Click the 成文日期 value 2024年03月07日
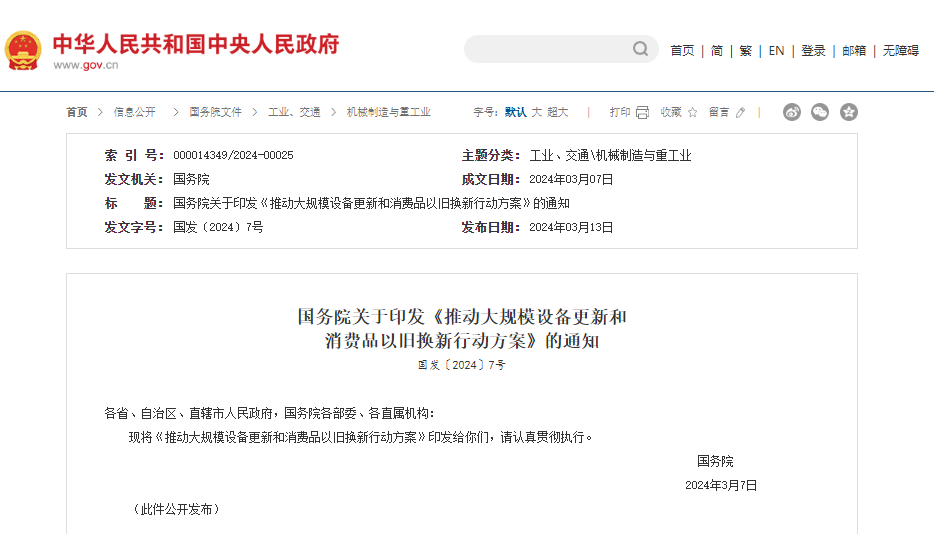934x534 pixels. [x=571, y=179]
